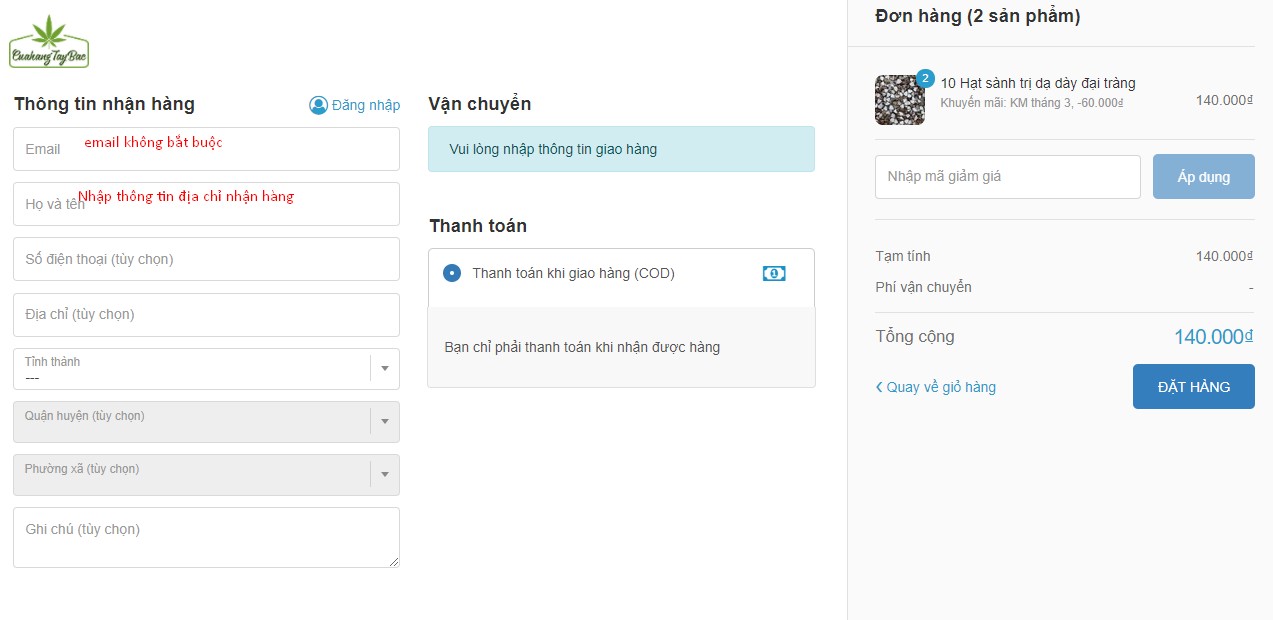Click the back chevron near Quay về giỏ hàng
Viewport: 1273px width, 620px height.
tap(879, 387)
